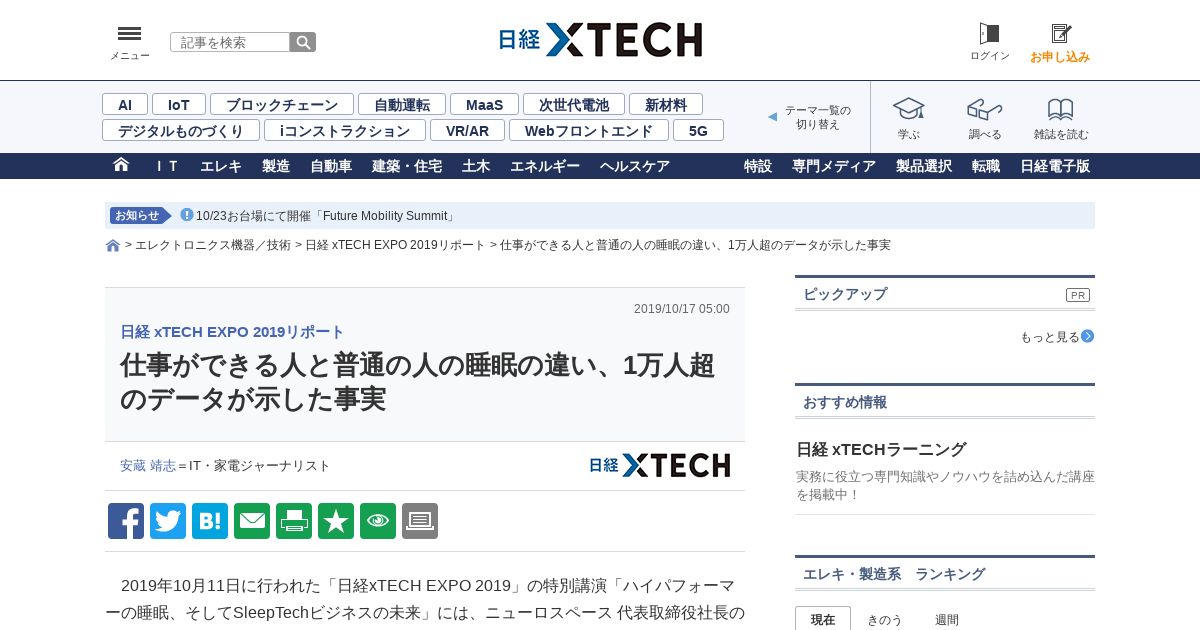Click the login door icon
Viewport: 1200px width, 630px height.
click(x=989, y=33)
